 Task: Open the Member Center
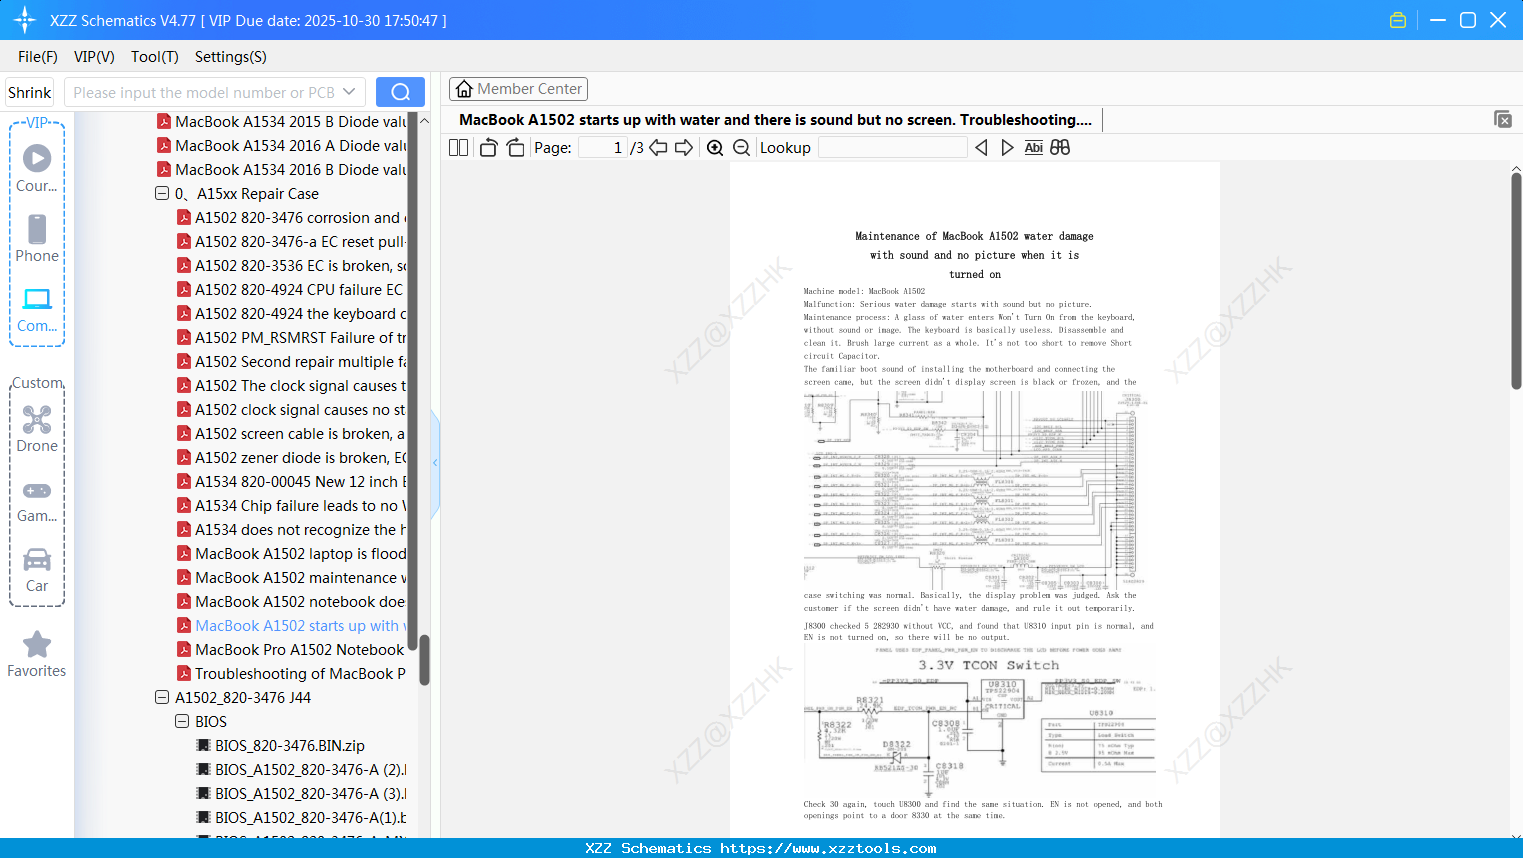[x=518, y=89]
